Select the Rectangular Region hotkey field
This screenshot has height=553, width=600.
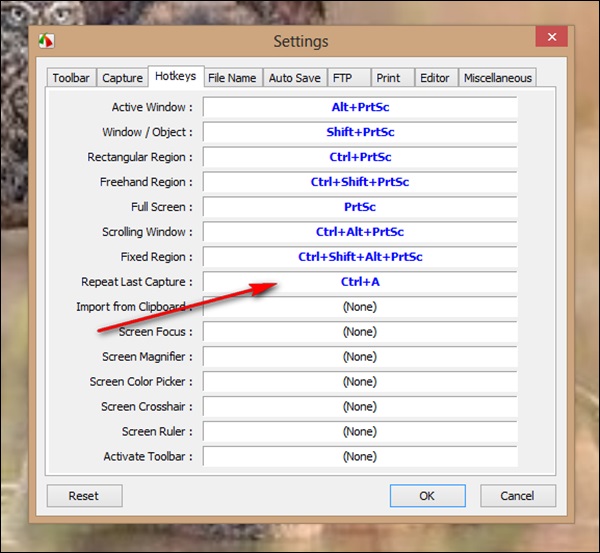(x=360, y=157)
